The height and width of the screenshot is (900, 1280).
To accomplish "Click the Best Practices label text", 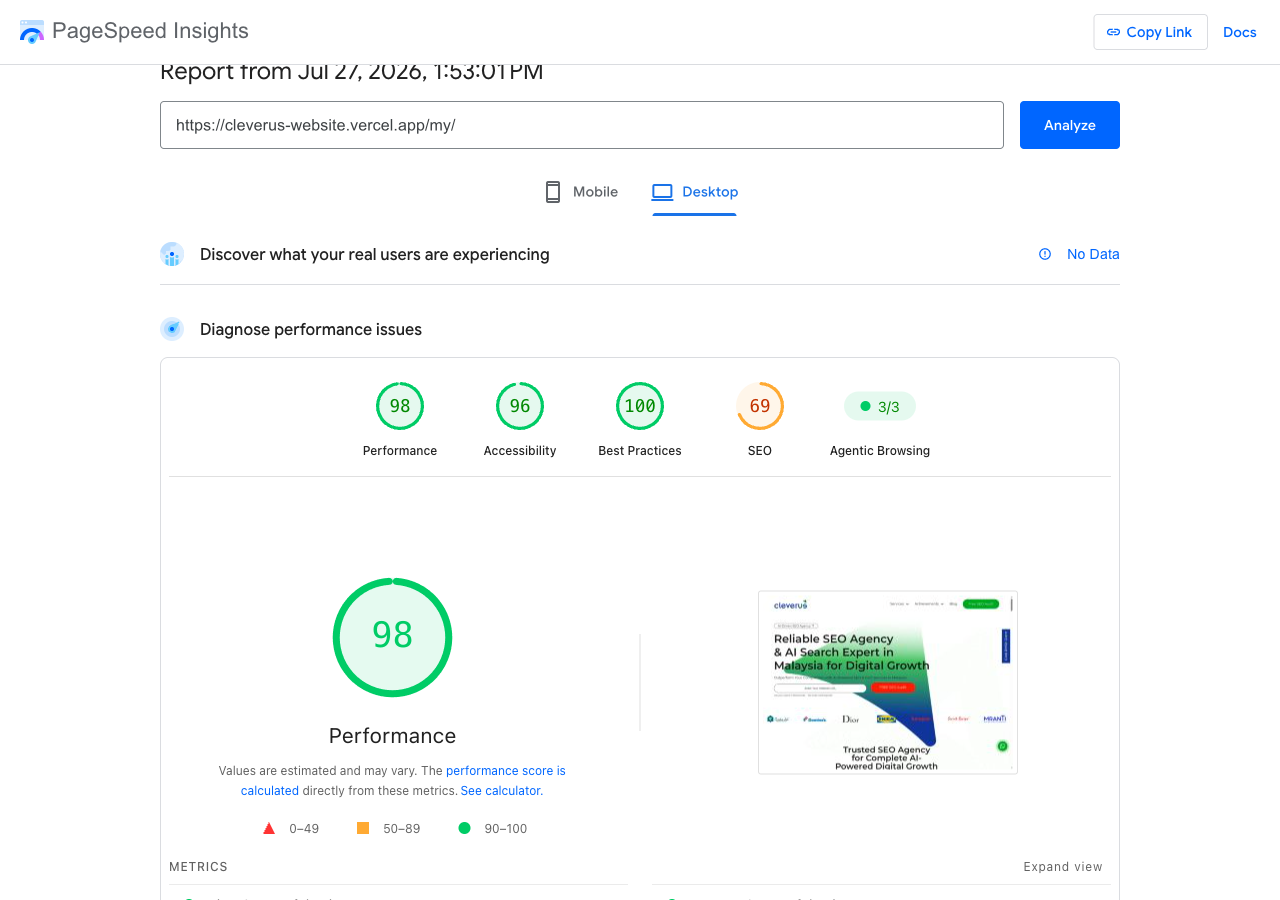I will [640, 451].
